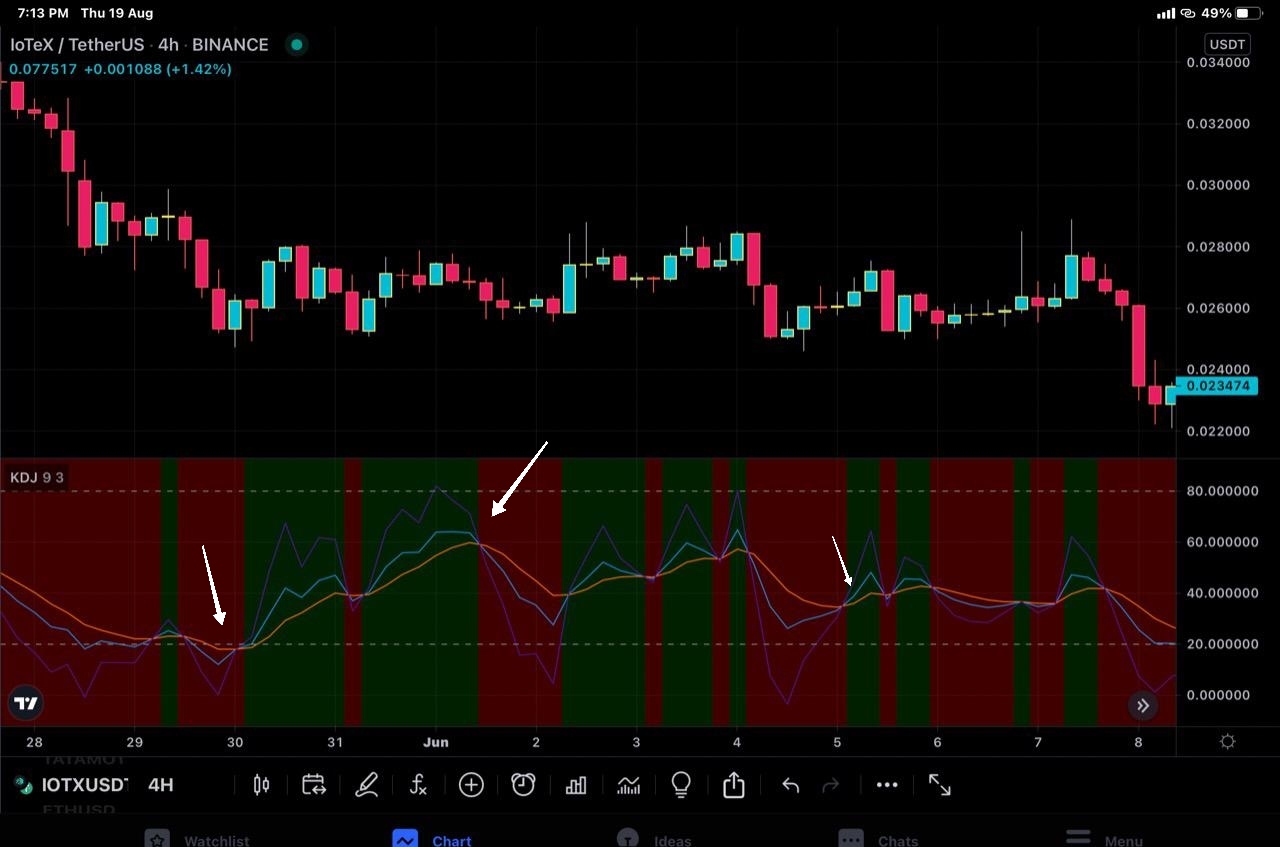Switch to the Chart tab
This screenshot has width=1280, height=847.
tap(432, 838)
